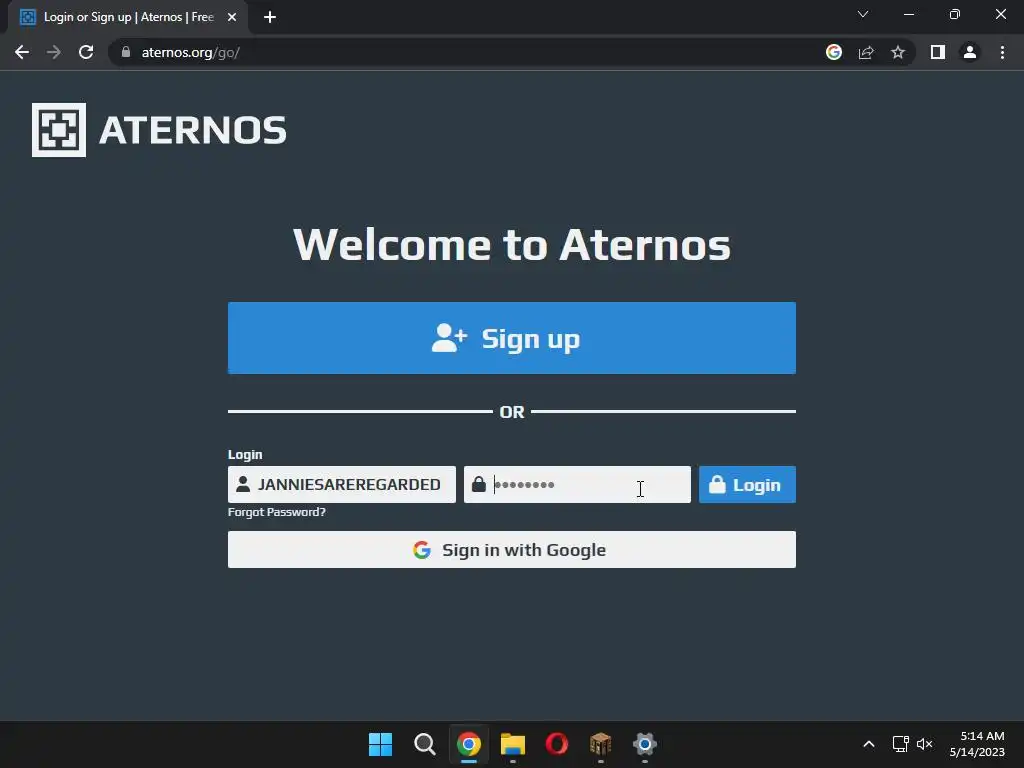
Task: View site information padlock icon
Action: coord(126,52)
